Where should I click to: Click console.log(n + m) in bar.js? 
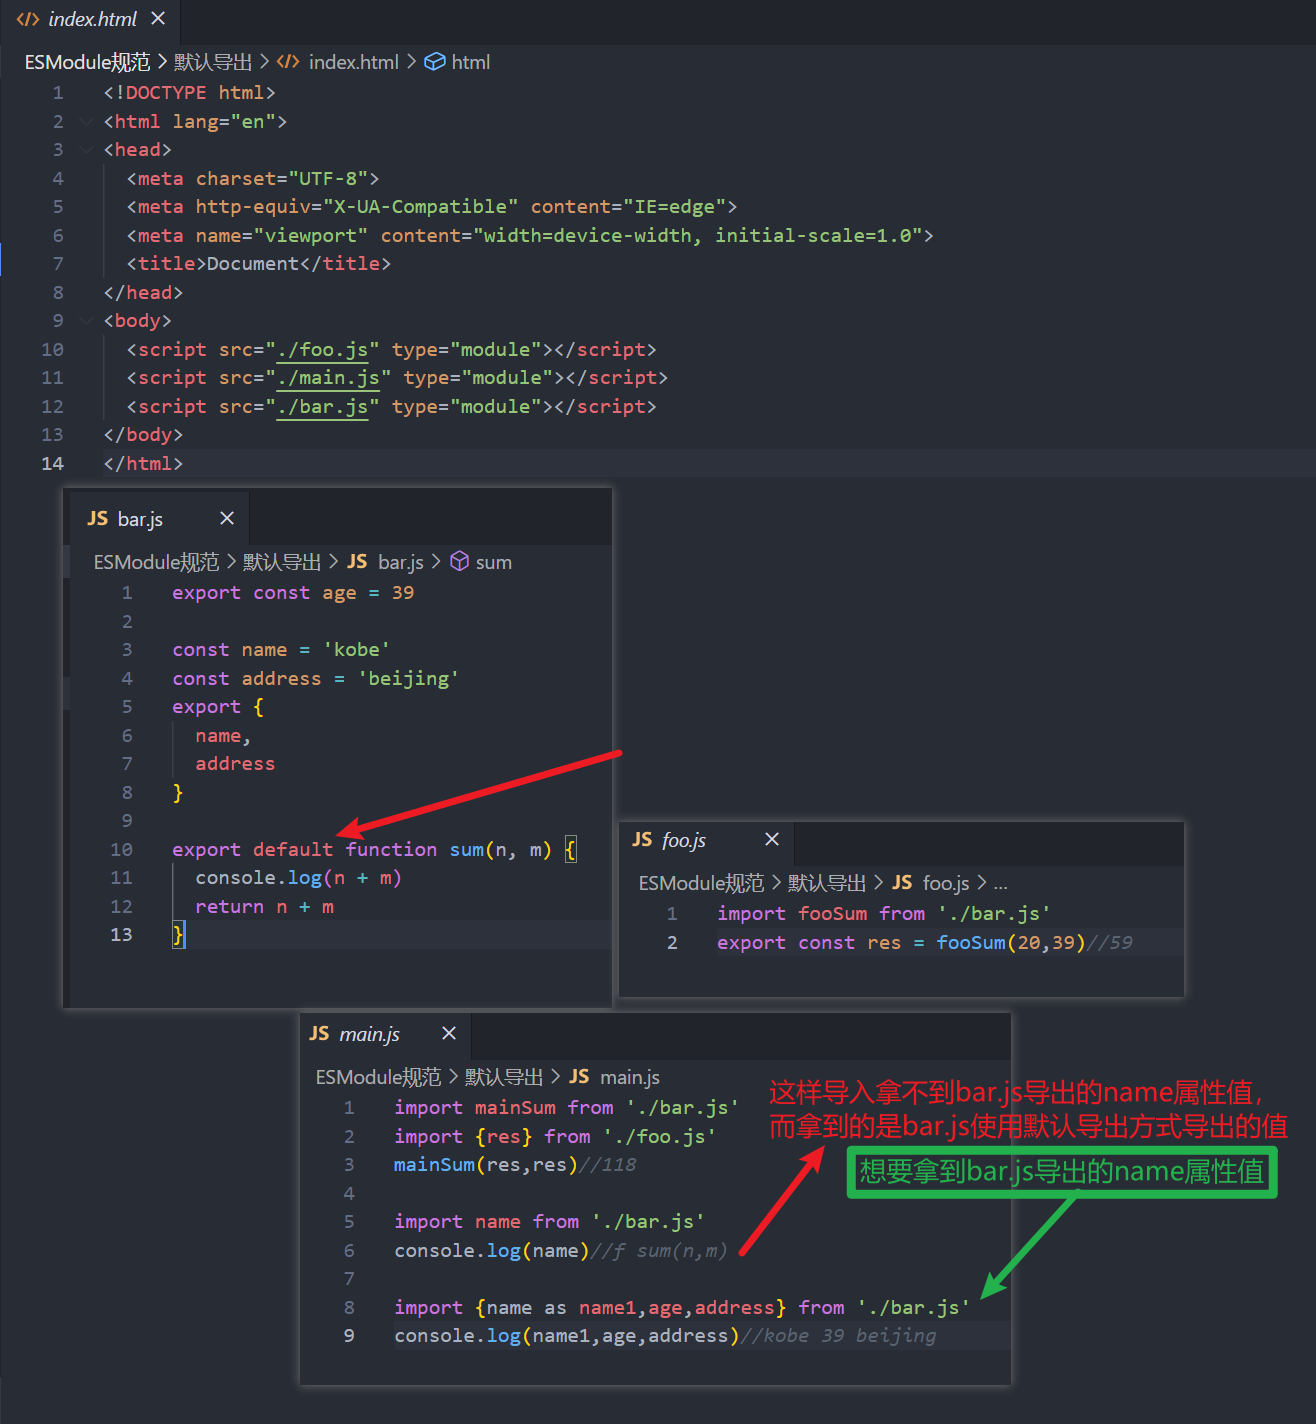click(298, 878)
